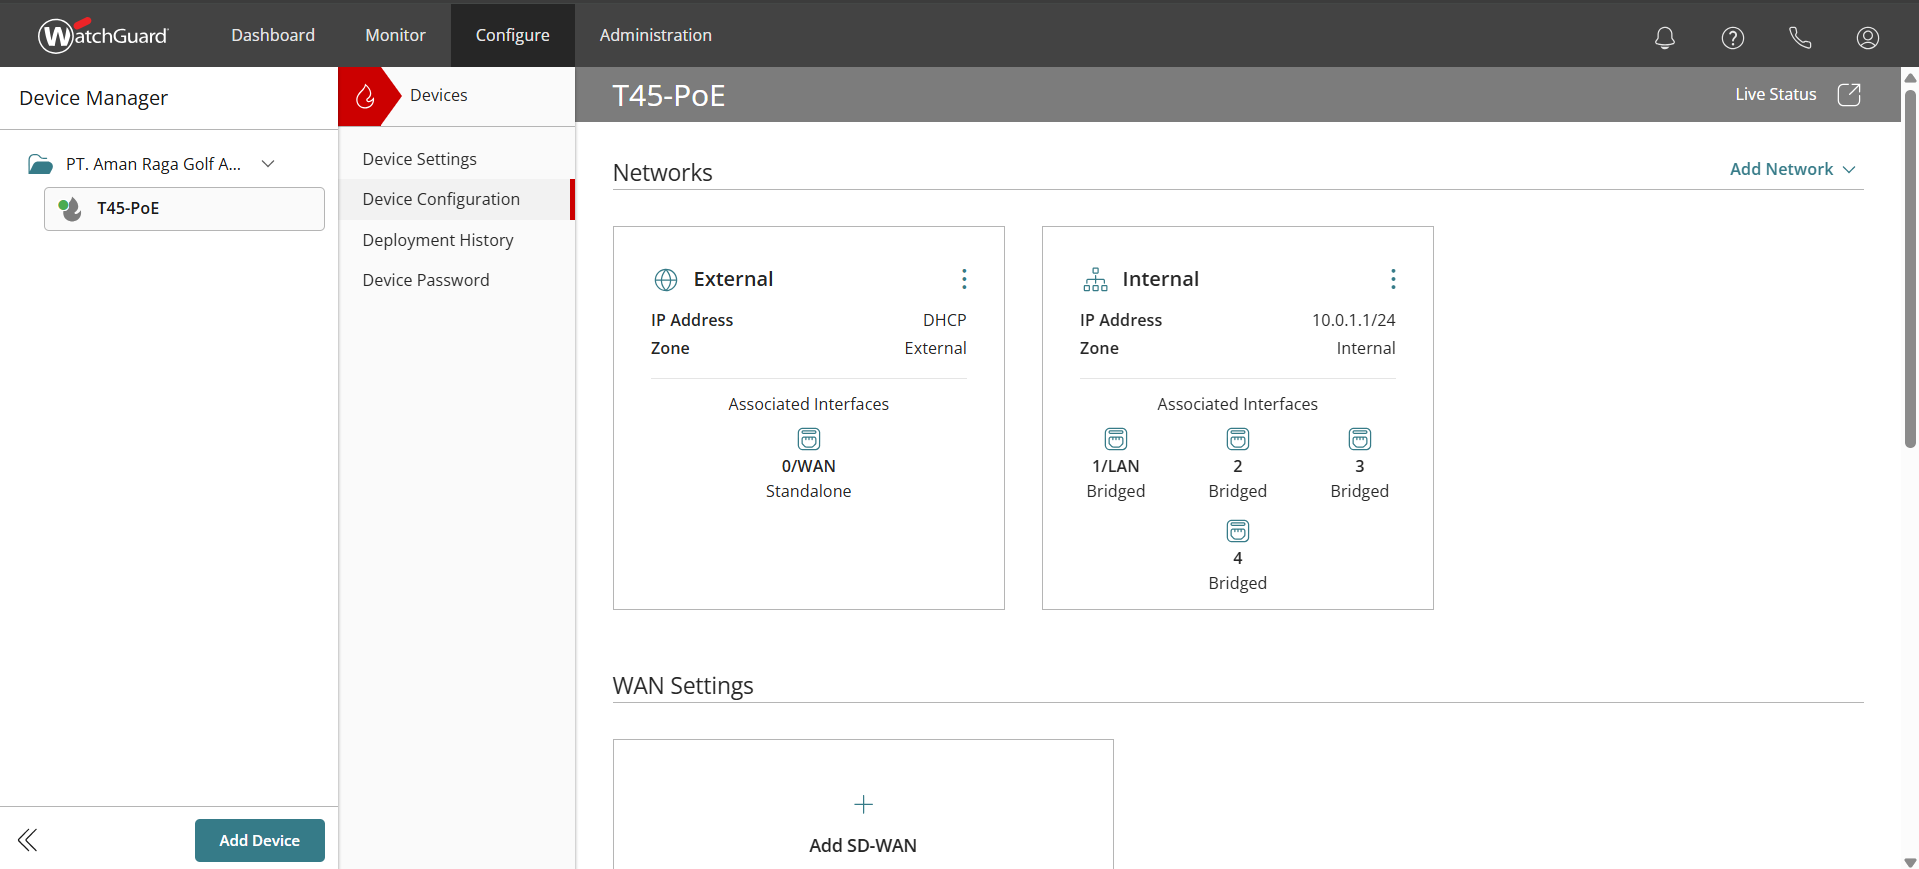Open the Configure menu
Viewport: 1919px width, 869px height.
coord(513,35)
